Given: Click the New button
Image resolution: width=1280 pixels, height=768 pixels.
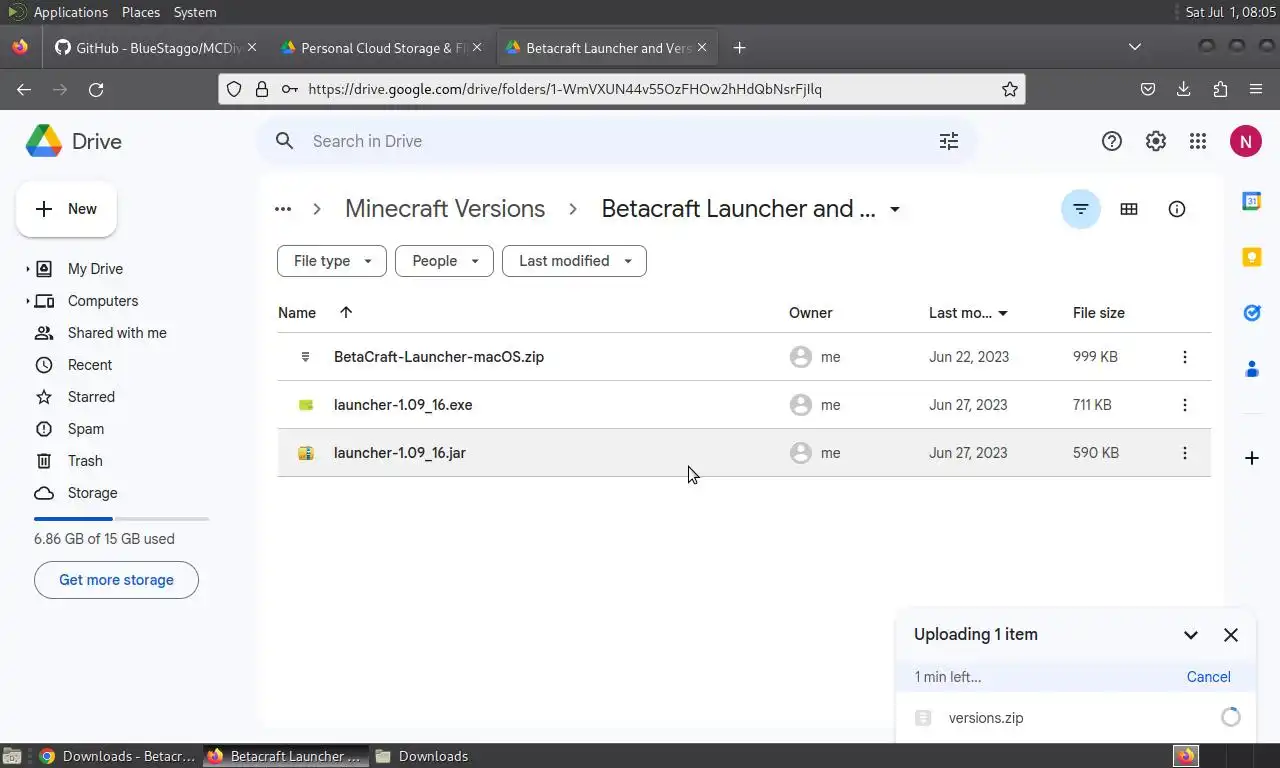Looking at the screenshot, I should click(66, 209).
